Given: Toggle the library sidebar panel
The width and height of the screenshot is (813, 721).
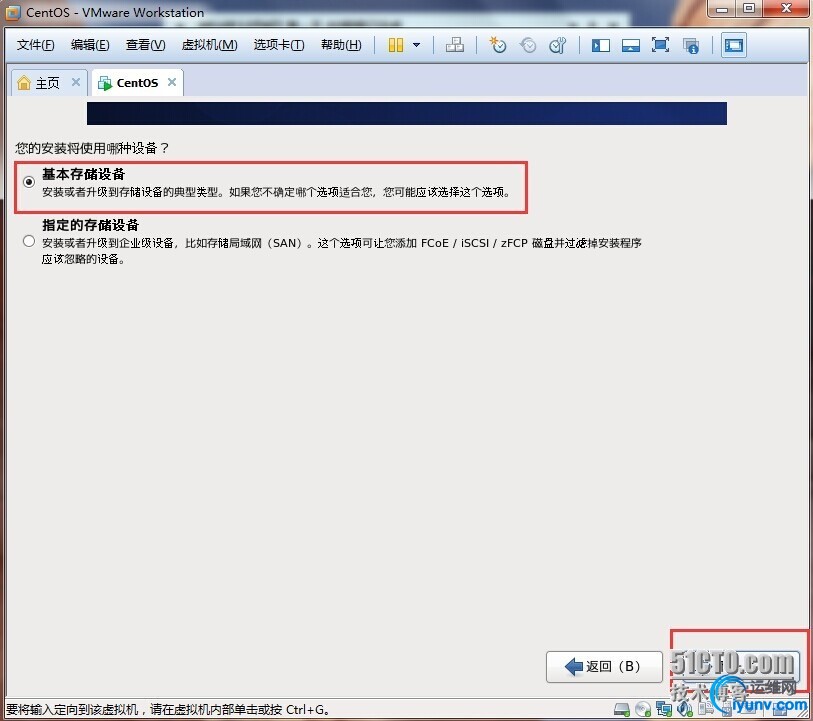Looking at the screenshot, I should click(x=600, y=45).
